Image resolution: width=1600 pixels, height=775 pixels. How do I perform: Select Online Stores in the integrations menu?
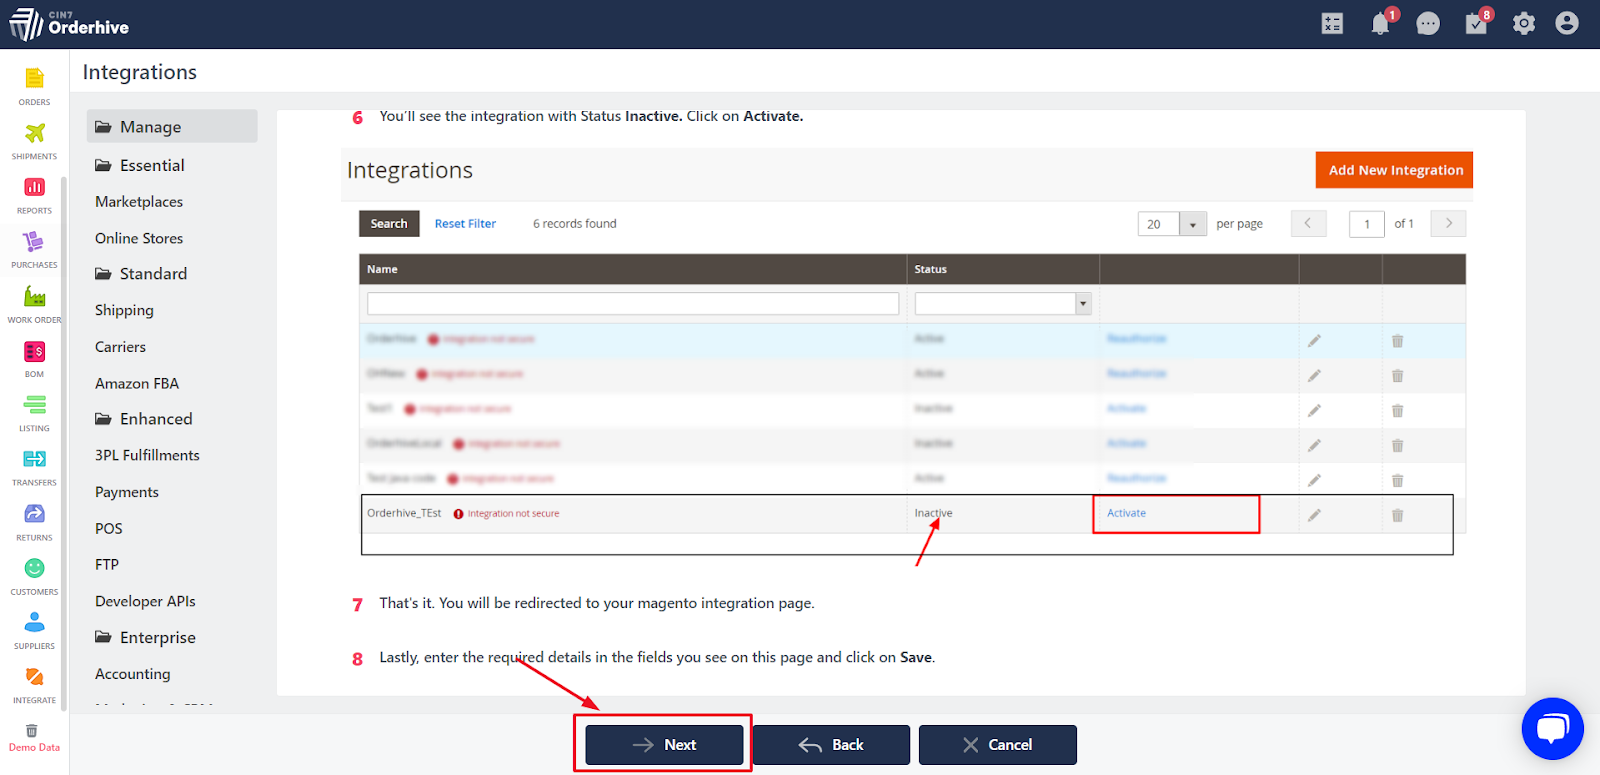pos(139,238)
